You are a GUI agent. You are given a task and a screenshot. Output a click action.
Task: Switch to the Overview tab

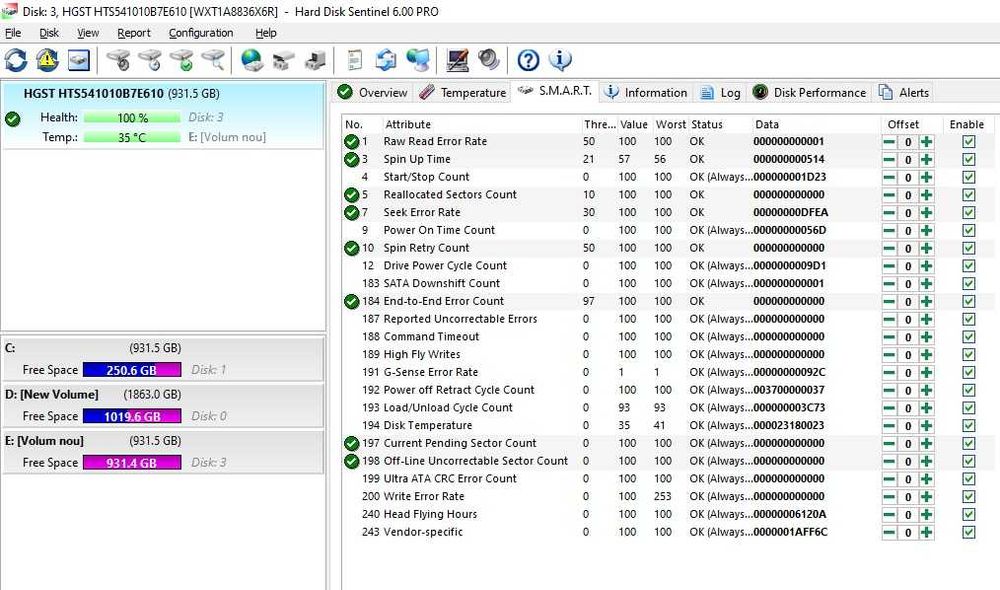pyautogui.click(x=373, y=92)
